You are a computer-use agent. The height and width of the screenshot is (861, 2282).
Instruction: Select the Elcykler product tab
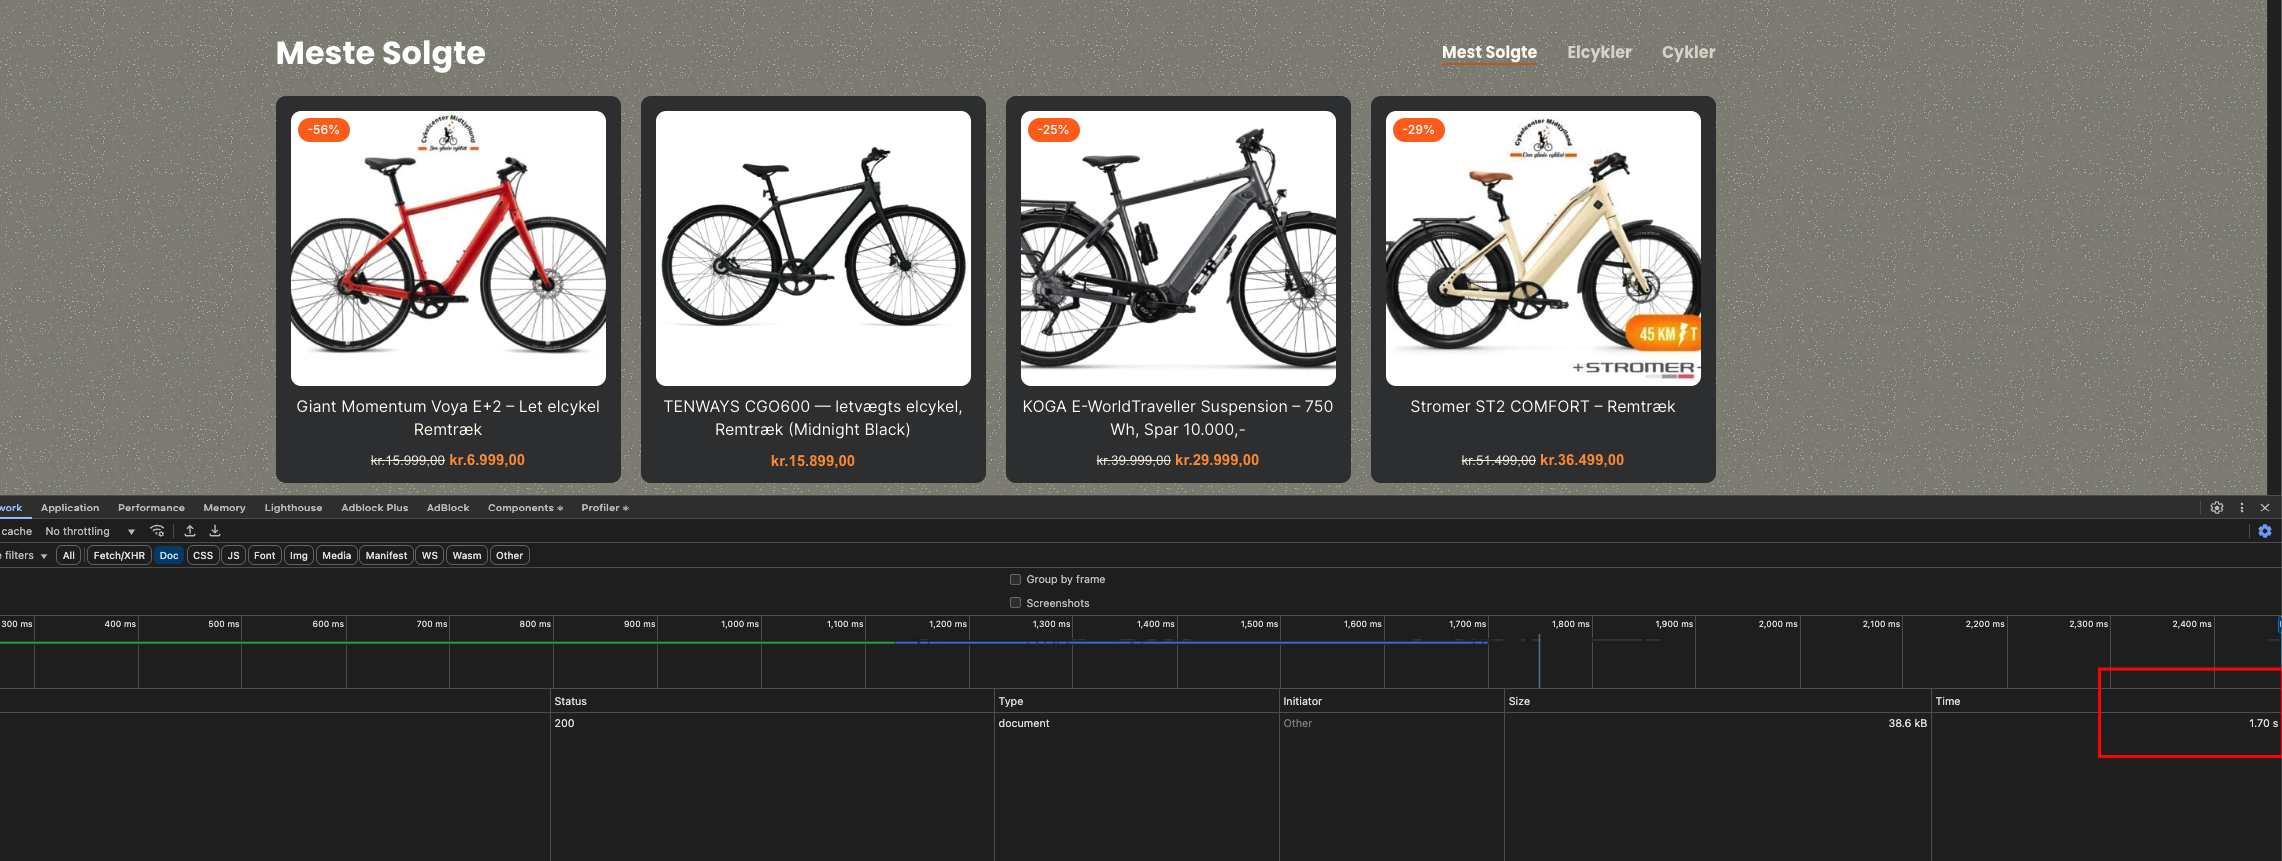tap(1599, 52)
